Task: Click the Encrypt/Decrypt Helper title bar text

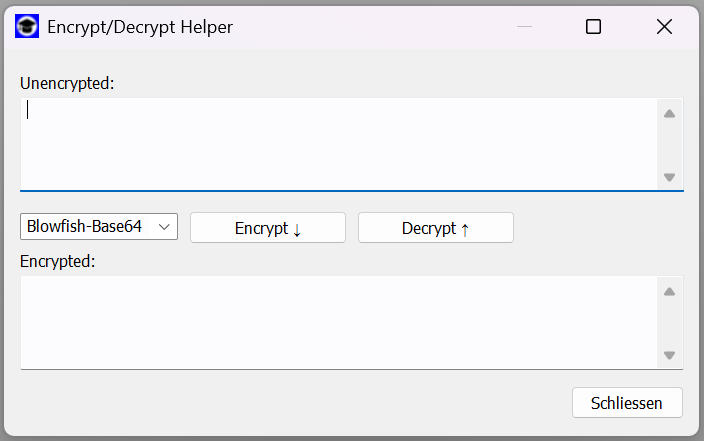Action: [140, 27]
